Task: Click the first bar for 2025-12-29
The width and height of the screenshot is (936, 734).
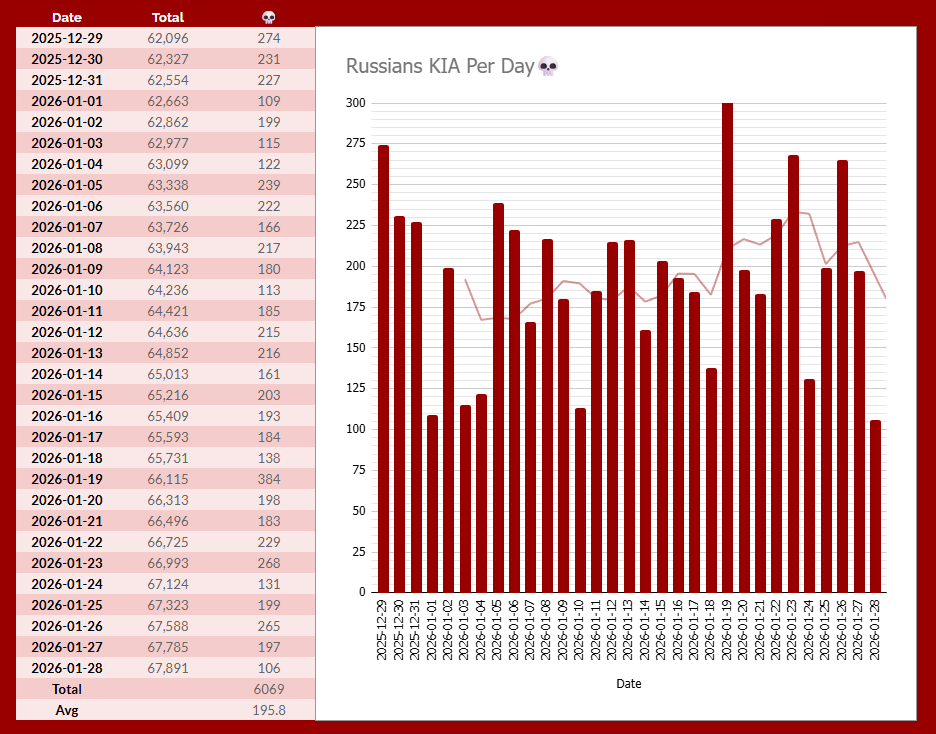Action: pyautogui.click(x=383, y=370)
